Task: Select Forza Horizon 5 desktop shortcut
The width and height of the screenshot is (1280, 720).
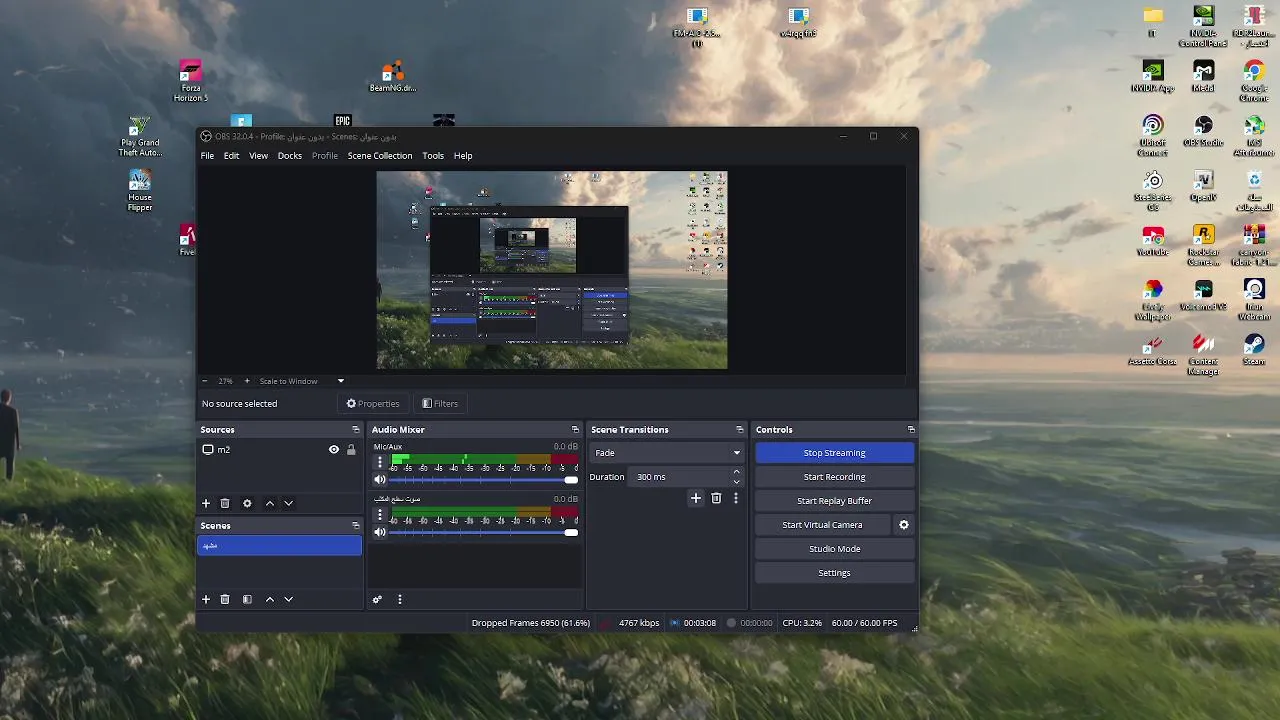Action: pos(190,81)
